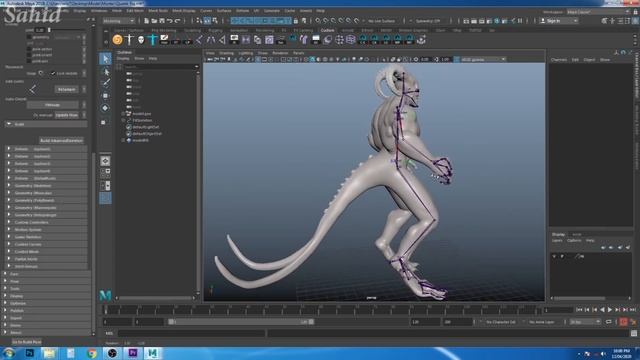Click the Update Now button
The height and width of the screenshot is (360, 640).
pyautogui.click(x=67, y=116)
